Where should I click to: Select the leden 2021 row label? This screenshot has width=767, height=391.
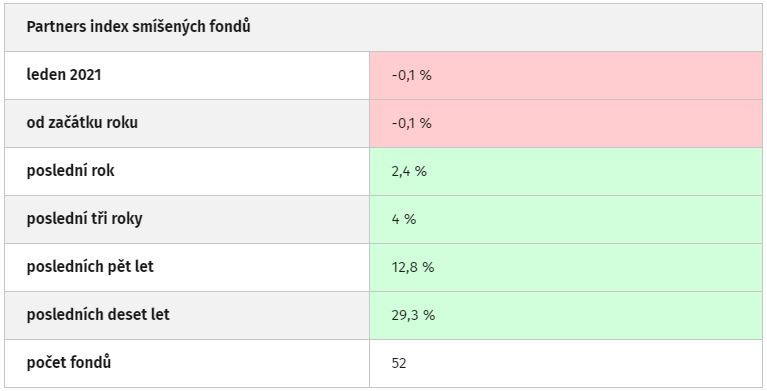click(x=64, y=75)
